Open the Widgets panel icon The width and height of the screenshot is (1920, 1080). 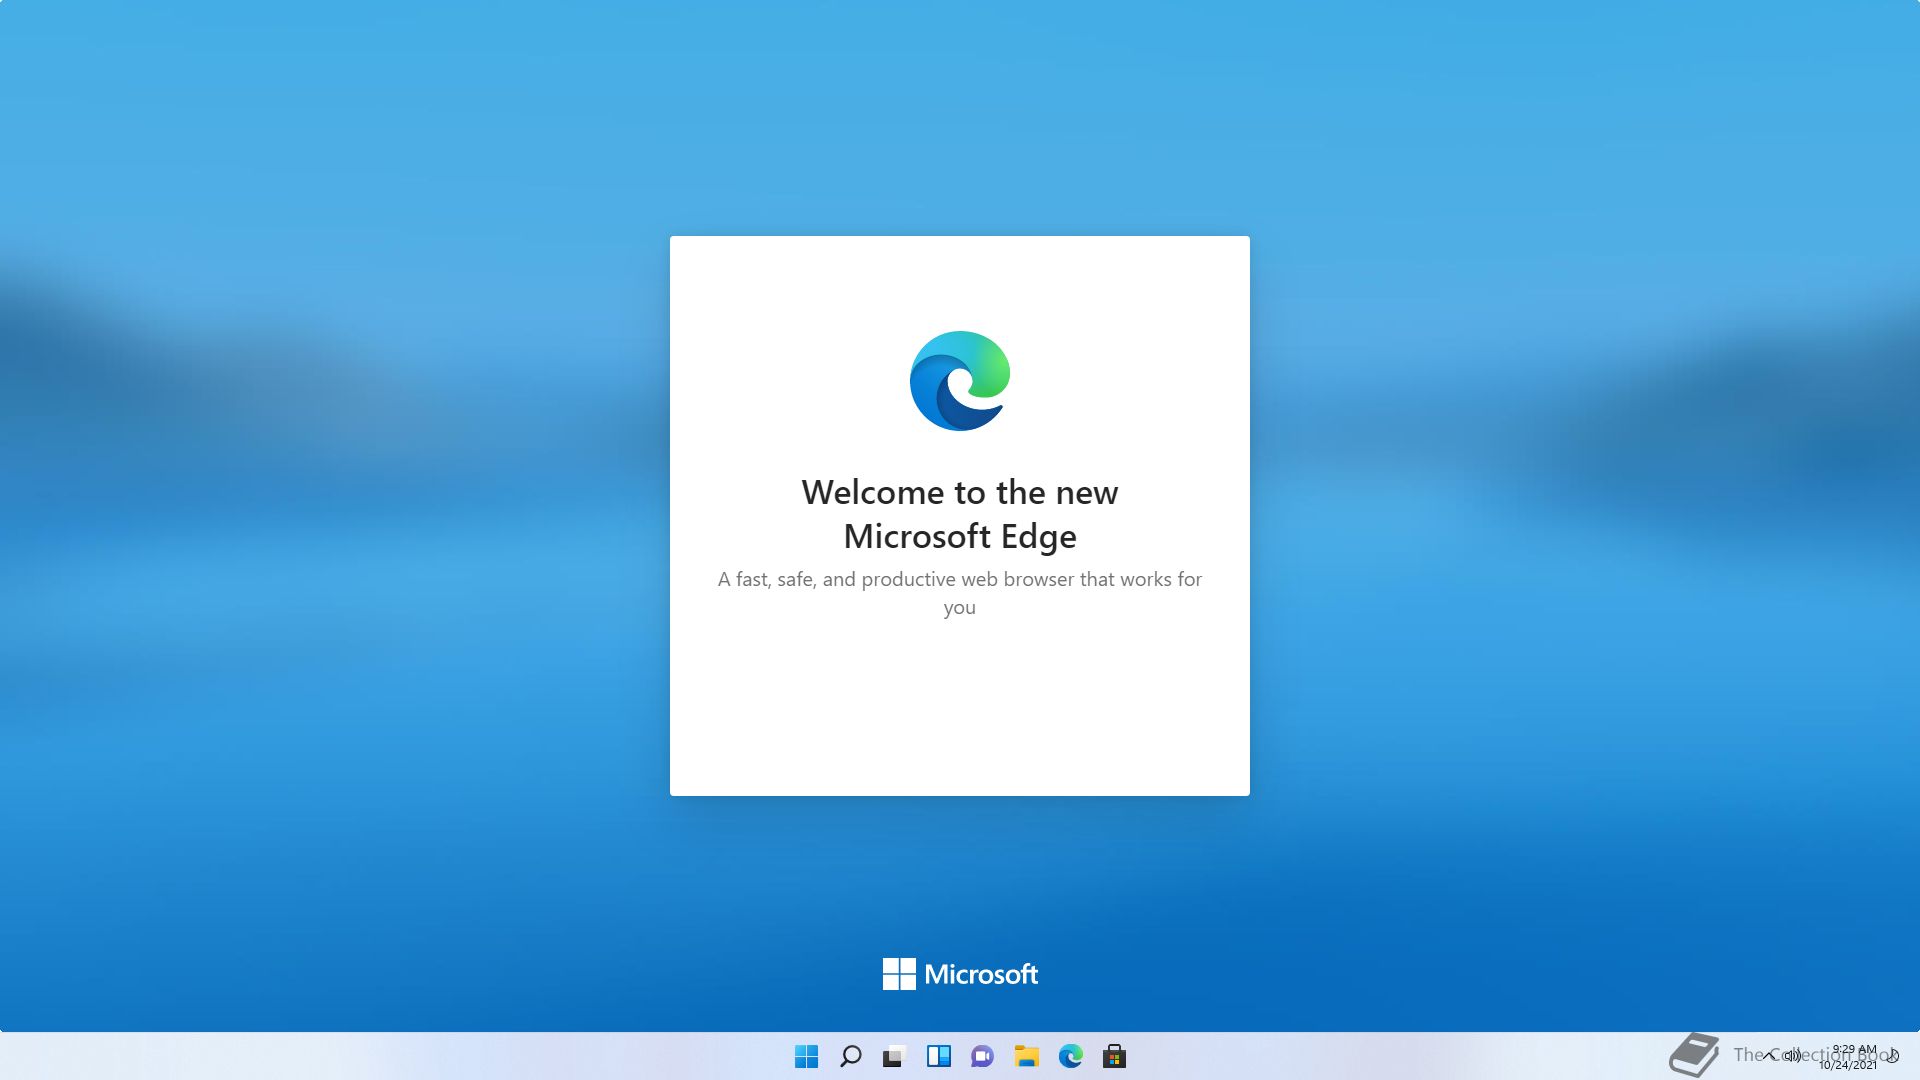(x=939, y=1056)
